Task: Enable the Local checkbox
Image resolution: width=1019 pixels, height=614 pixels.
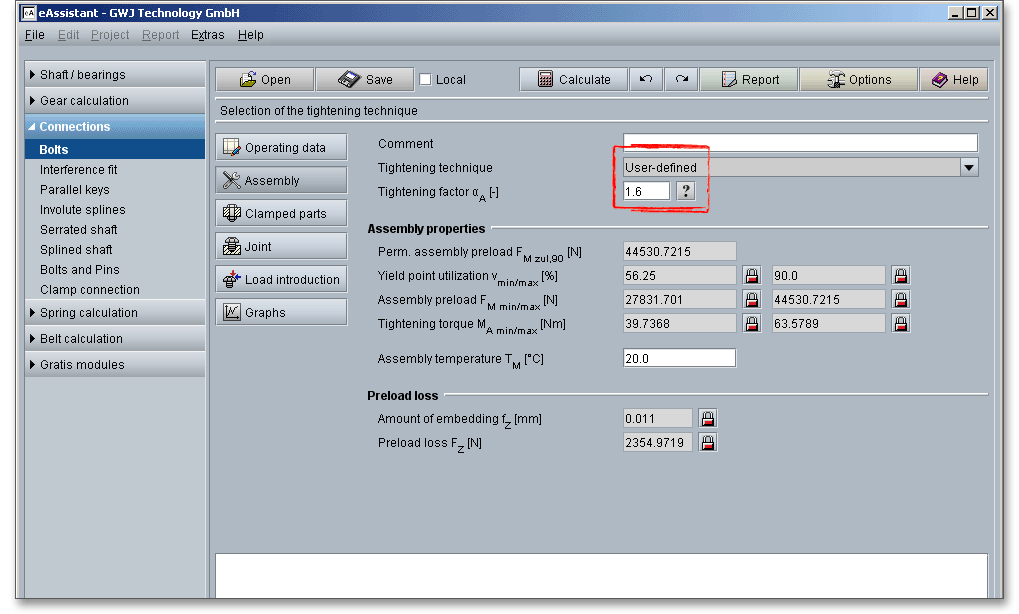Action: (425, 80)
